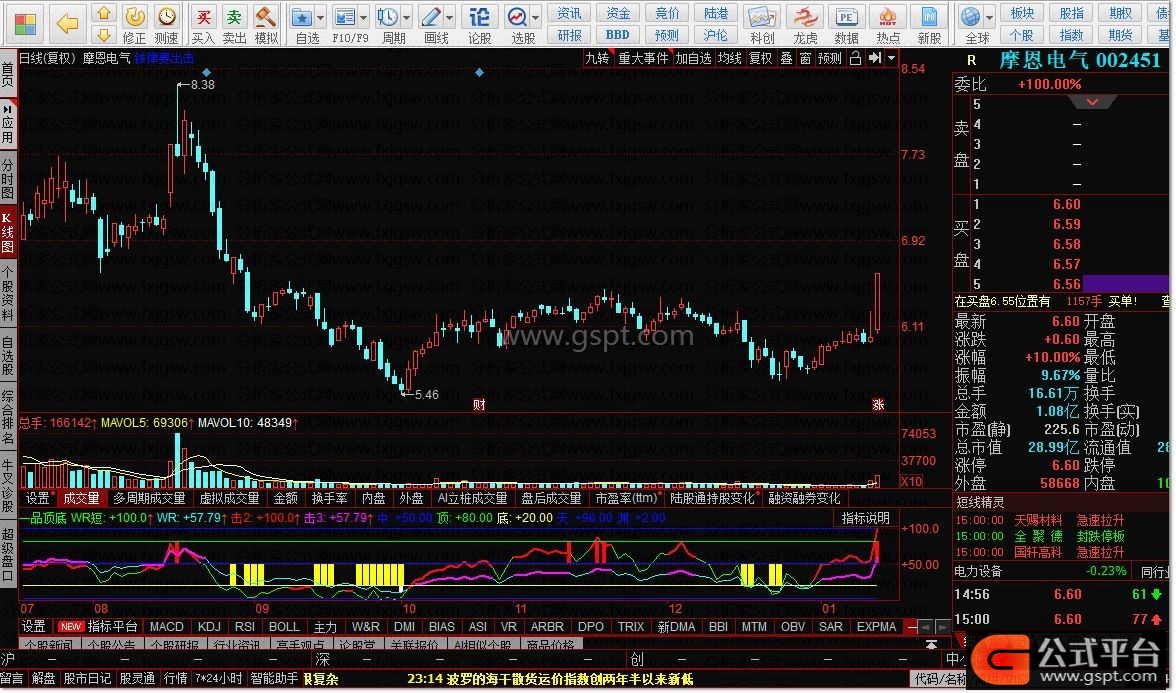
Task: Click the 加自选 add to favorites button
Action: (693, 58)
